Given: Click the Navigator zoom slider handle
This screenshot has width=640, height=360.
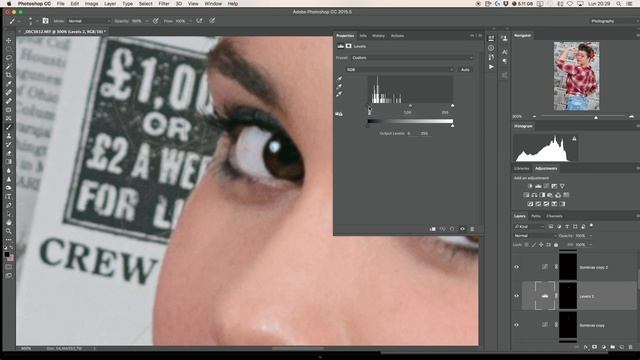Looking at the screenshot, I should click(x=596, y=118).
